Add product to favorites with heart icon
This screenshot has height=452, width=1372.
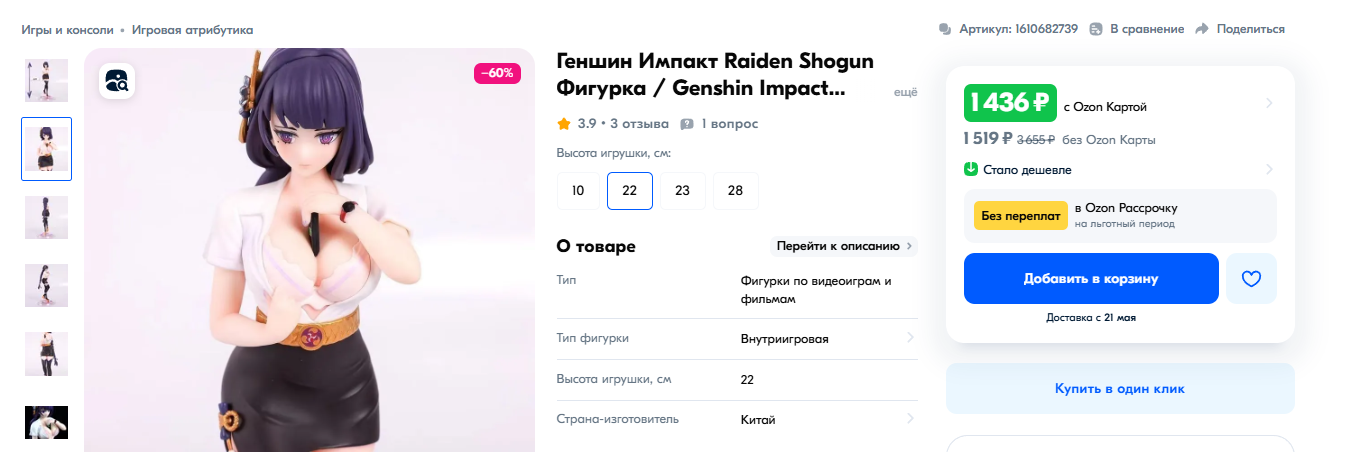pyautogui.click(x=1251, y=278)
